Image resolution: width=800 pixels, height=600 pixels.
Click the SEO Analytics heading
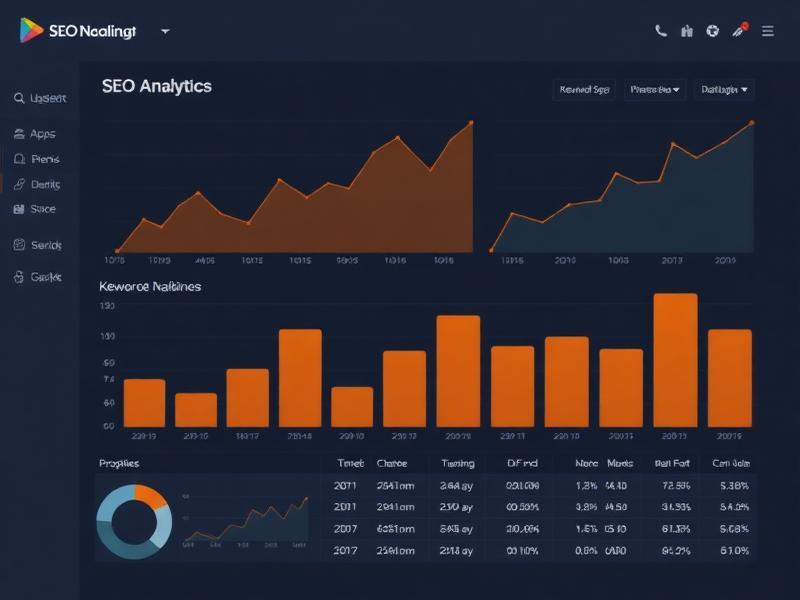(157, 86)
